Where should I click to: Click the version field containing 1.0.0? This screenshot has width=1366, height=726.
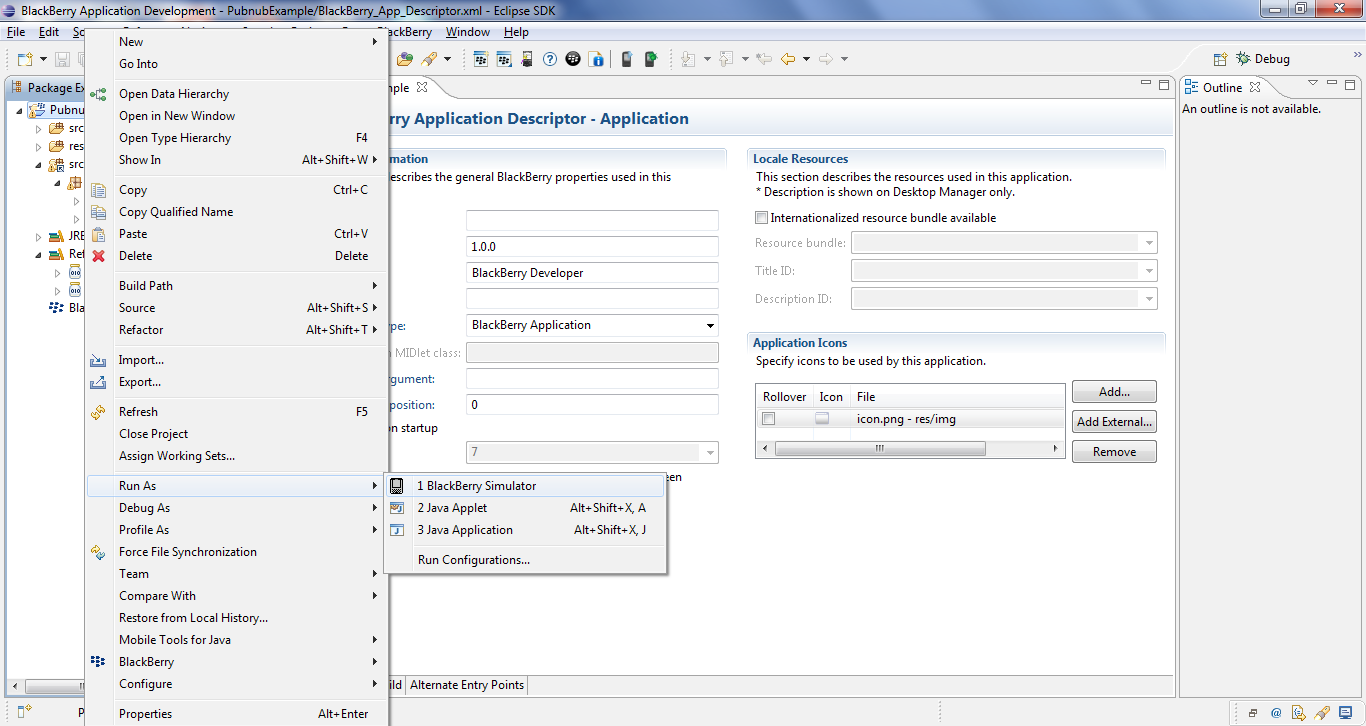[x=592, y=246]
